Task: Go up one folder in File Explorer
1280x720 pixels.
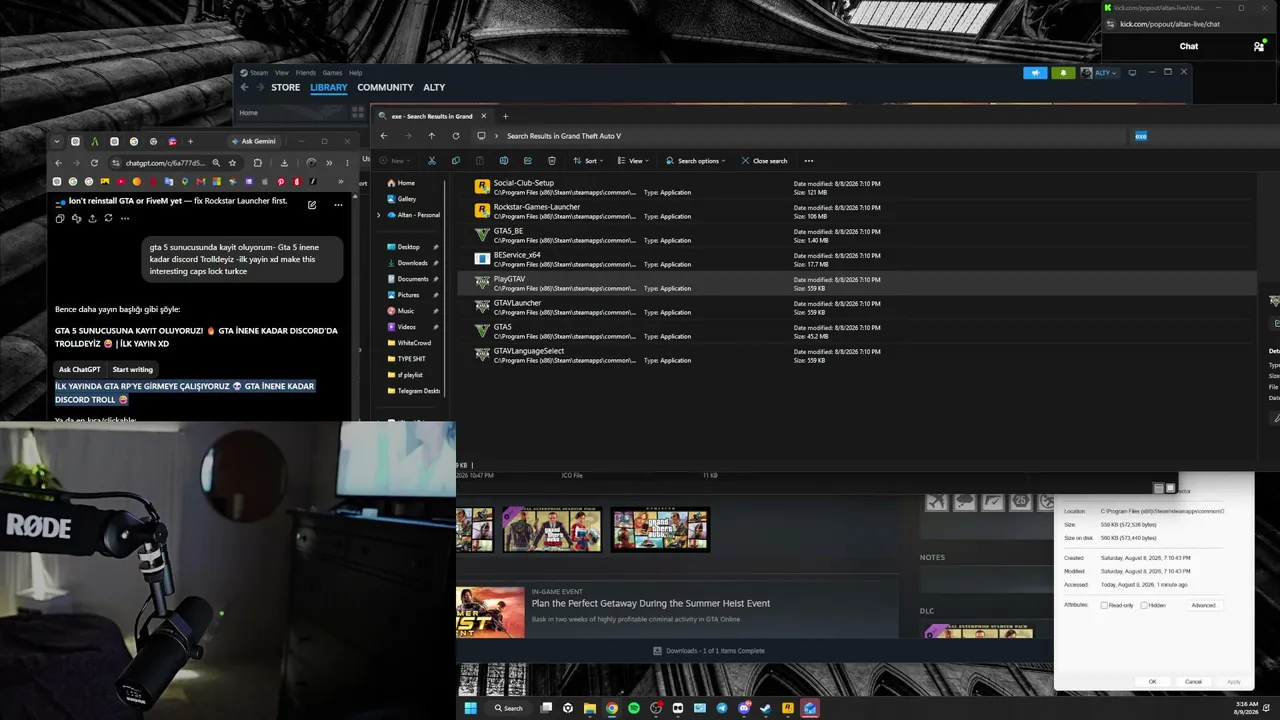Action: point(432,136)
